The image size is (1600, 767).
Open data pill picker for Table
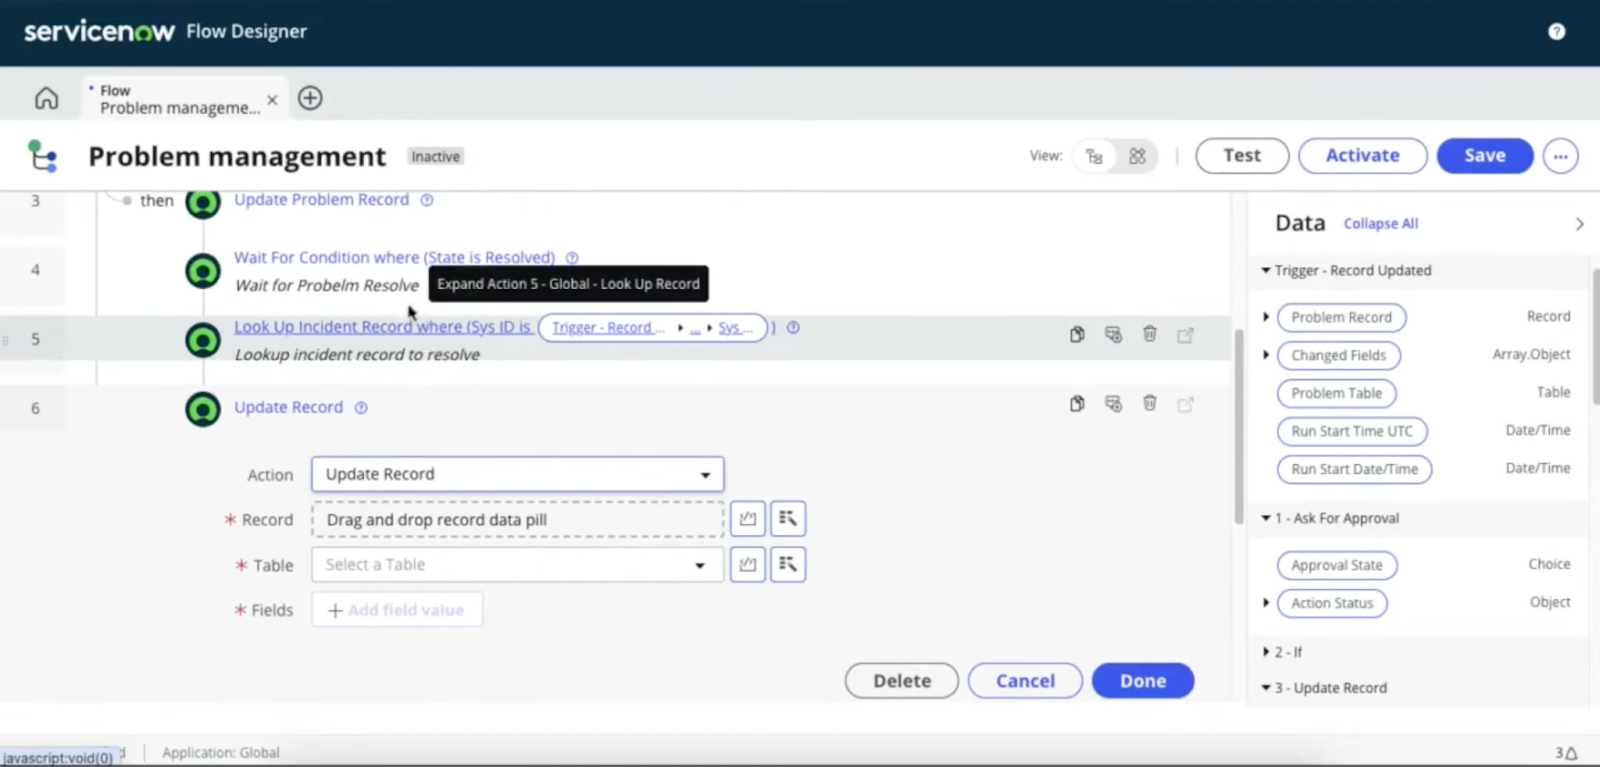(x=788, y=565)
